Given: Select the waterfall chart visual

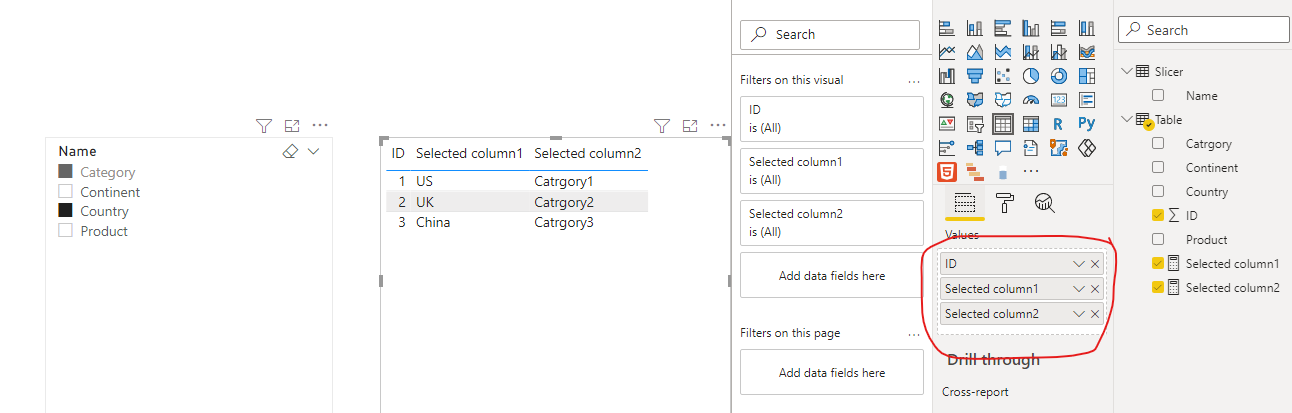Looking at the screenshot, I should [x=947, y=76].
